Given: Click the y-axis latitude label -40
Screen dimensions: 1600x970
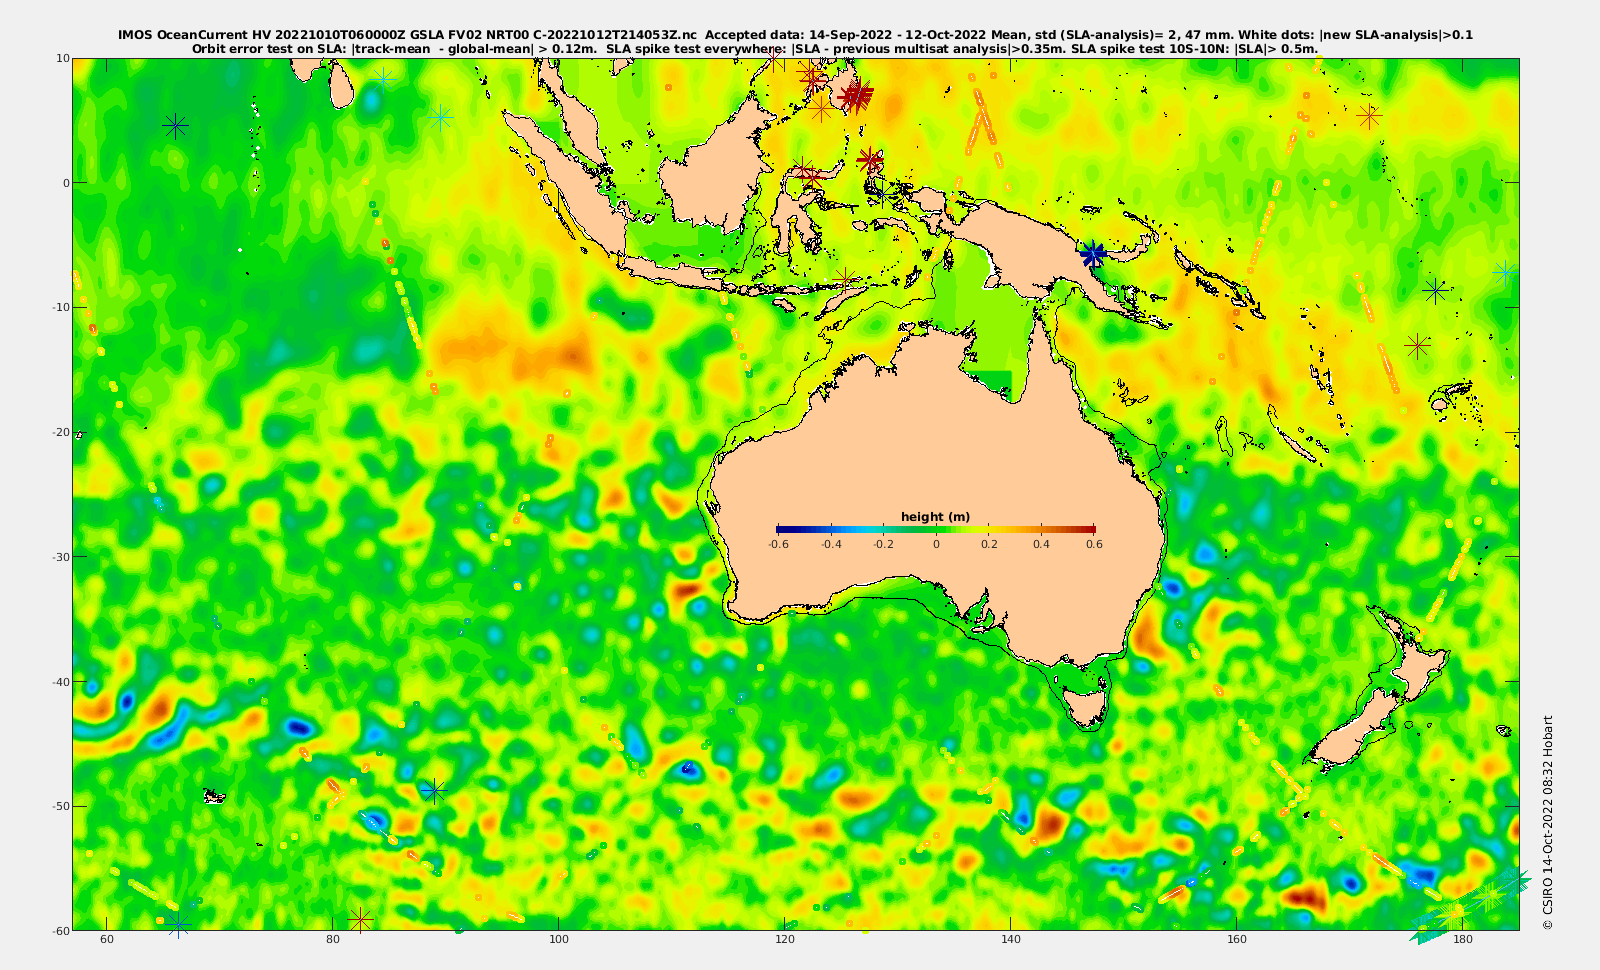Looking at the screenshot, I should [x=61, y=681].
